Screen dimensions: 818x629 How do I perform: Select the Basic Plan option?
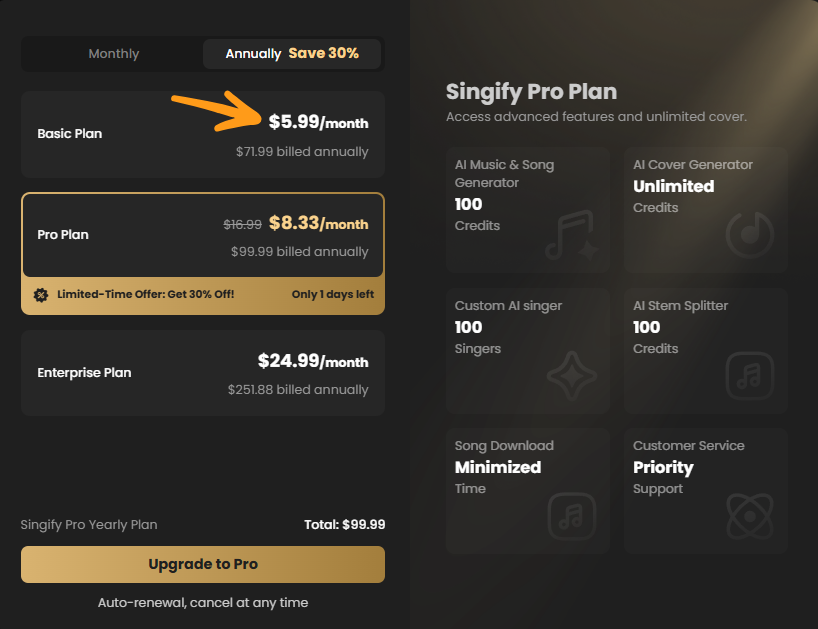click(x=203, y=133)
